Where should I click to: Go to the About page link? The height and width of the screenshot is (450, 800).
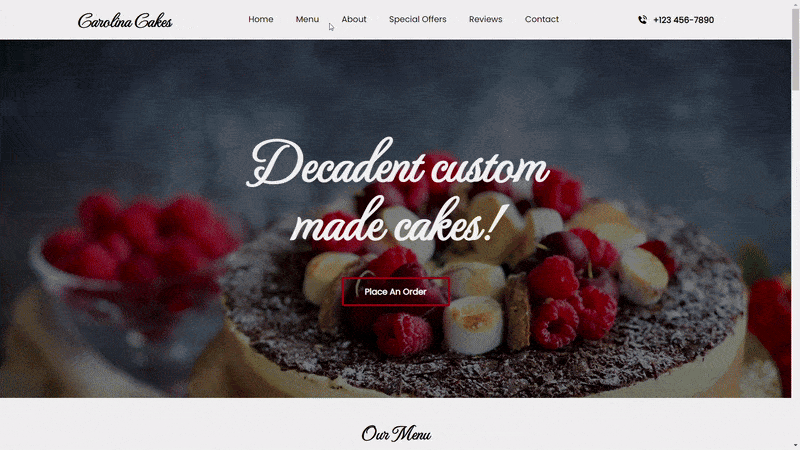354,19
